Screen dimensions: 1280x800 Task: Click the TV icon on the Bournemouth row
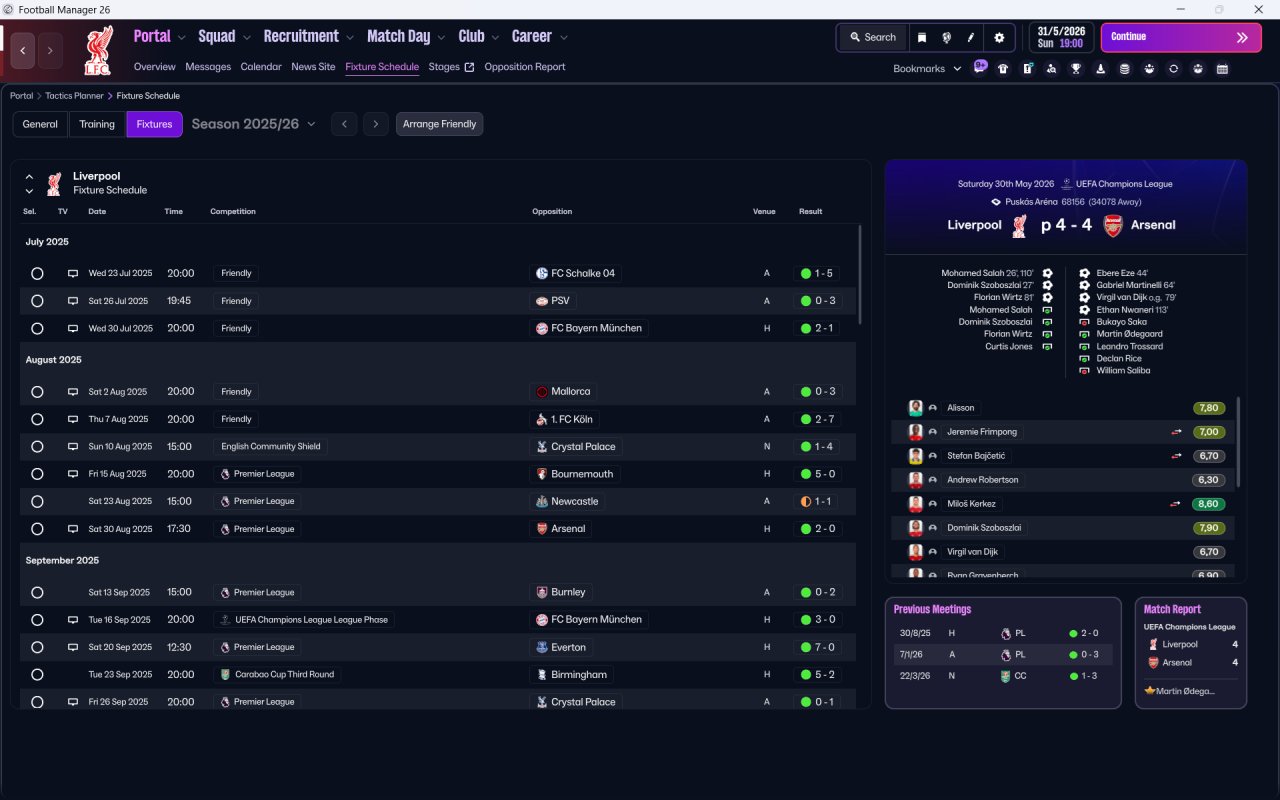[x=73, y=474]
